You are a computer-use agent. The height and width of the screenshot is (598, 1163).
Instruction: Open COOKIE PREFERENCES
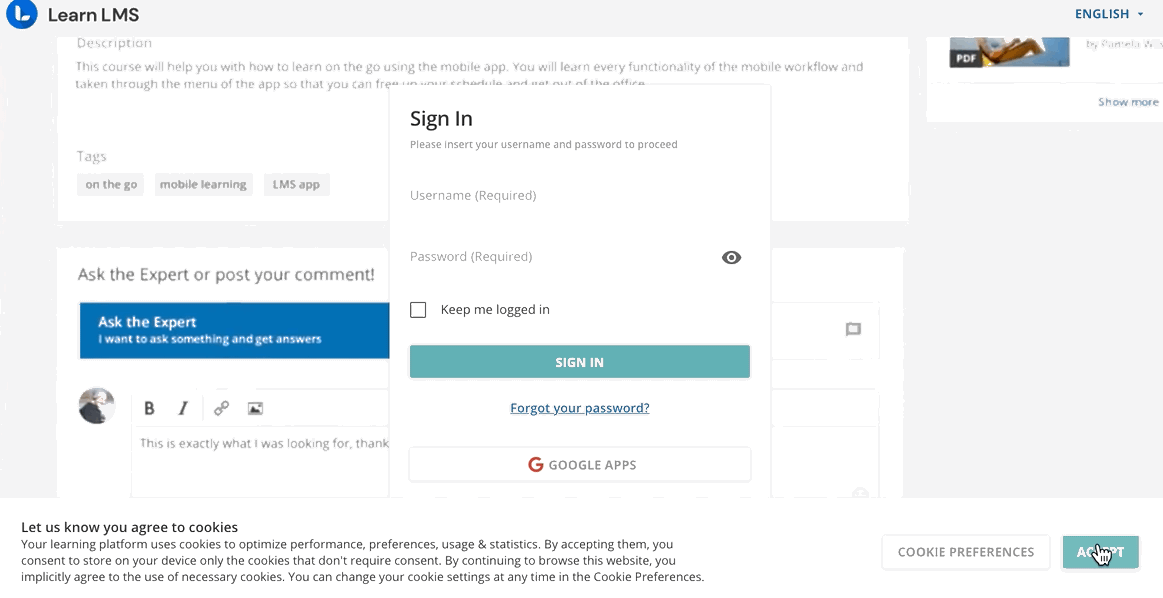point(966,552)
